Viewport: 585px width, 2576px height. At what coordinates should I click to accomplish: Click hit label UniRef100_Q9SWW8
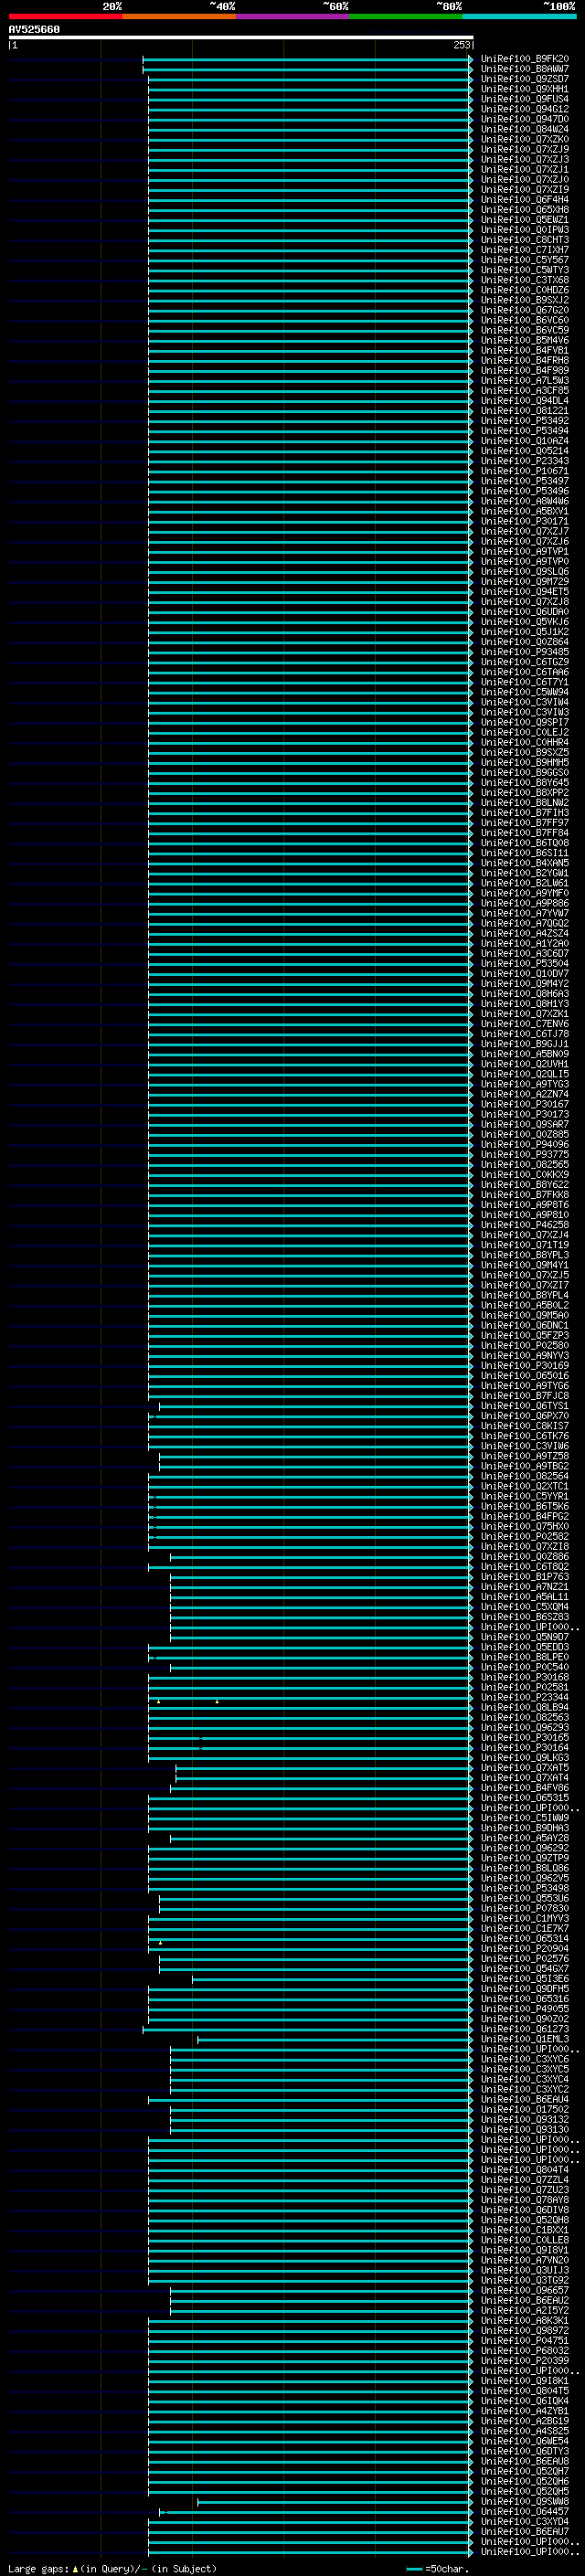point(525,2502)
